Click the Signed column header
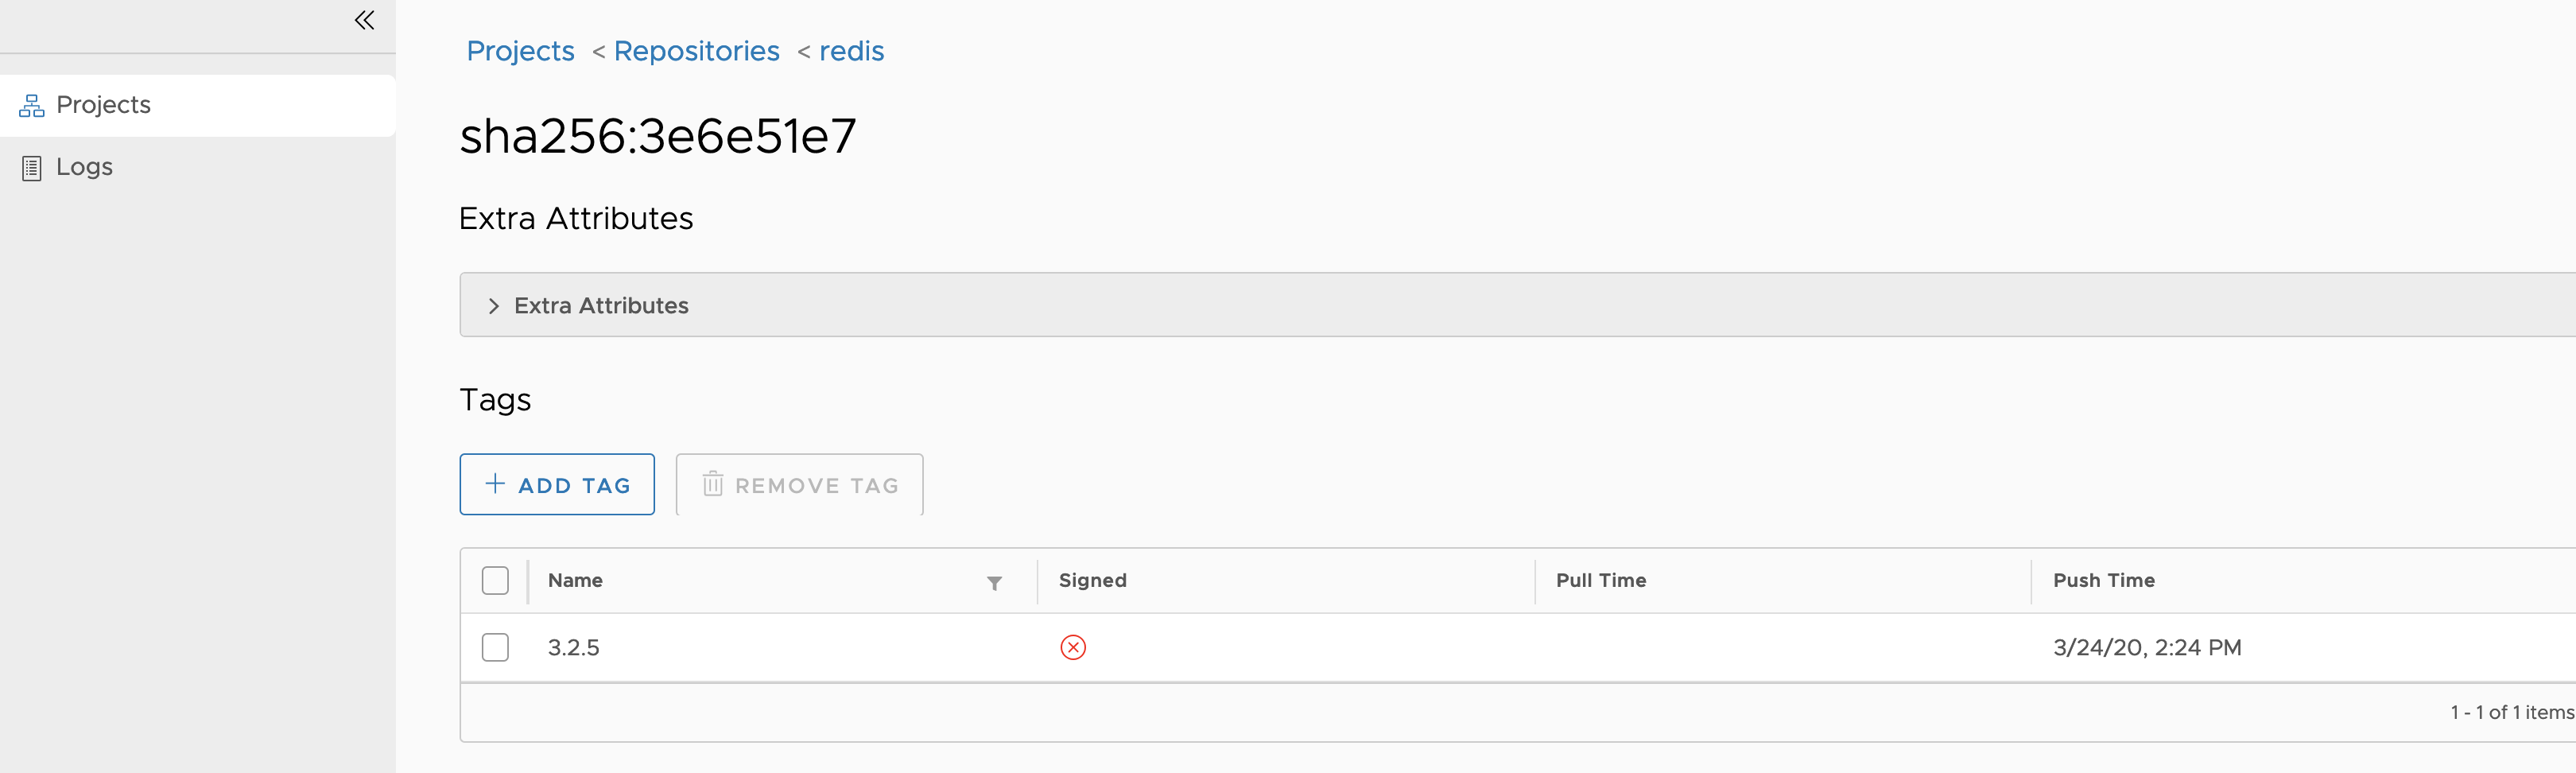2576x773 pixels. pos(1091,580)
